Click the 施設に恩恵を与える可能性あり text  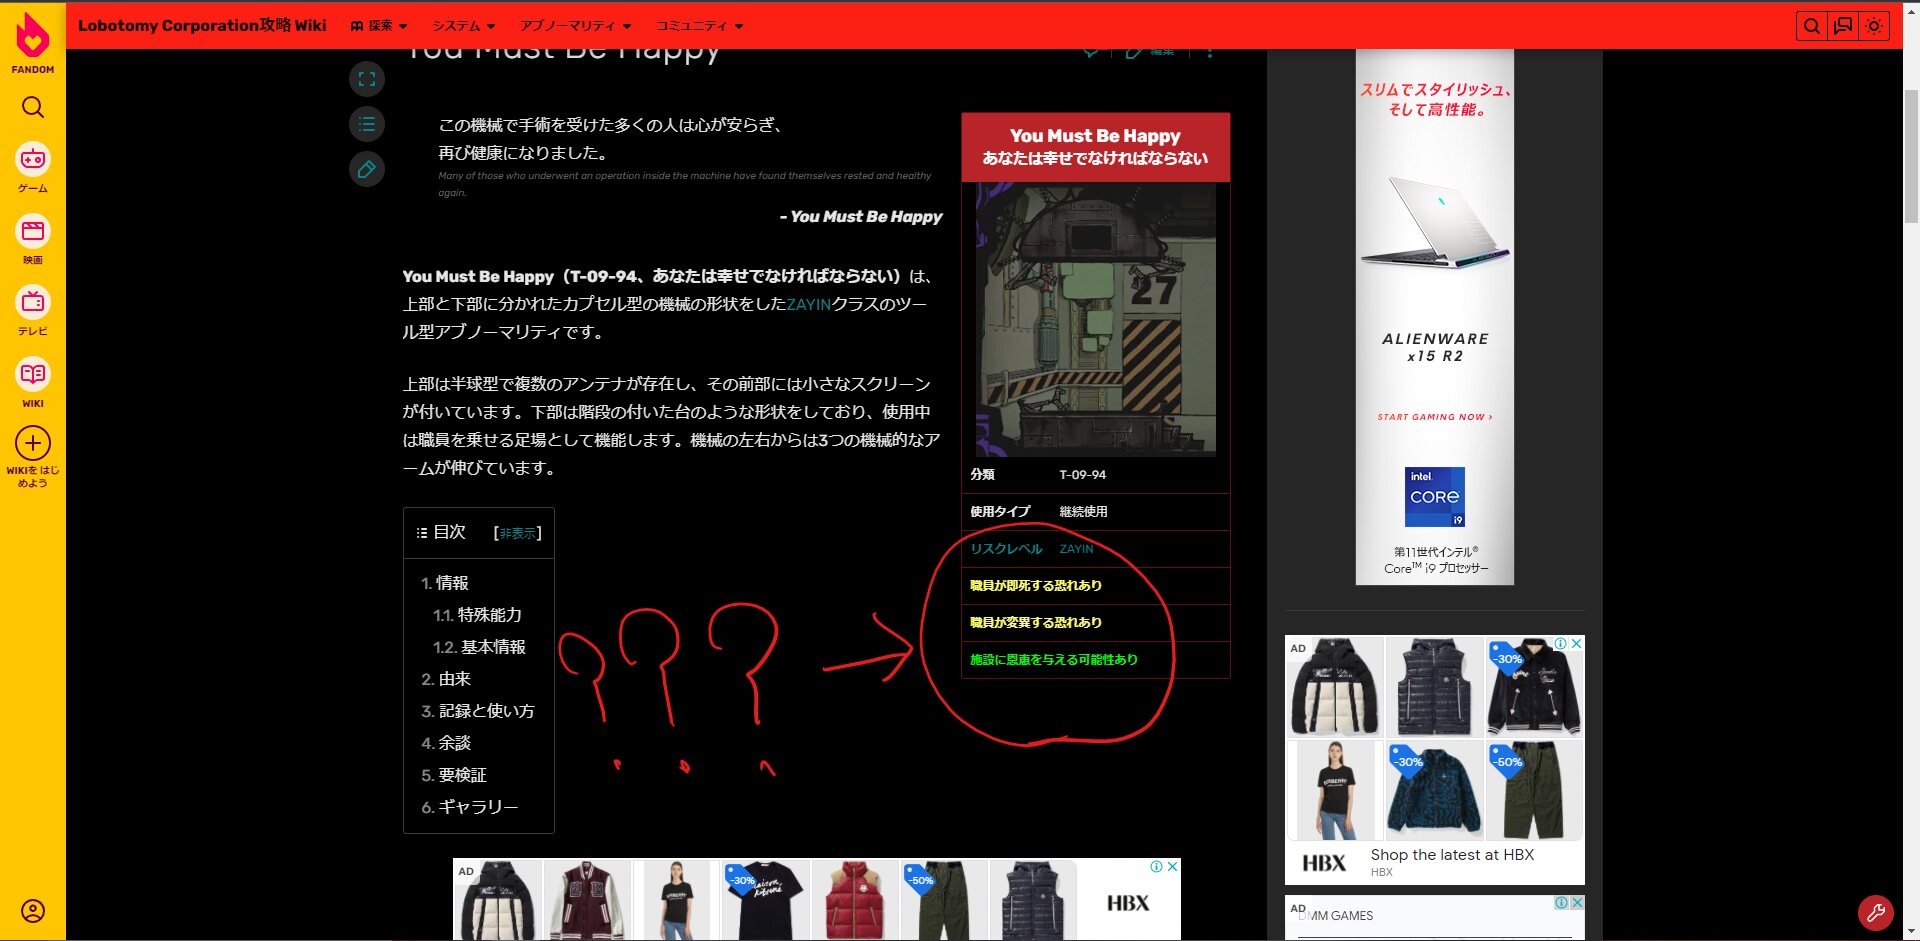[x=1054, y=660]
